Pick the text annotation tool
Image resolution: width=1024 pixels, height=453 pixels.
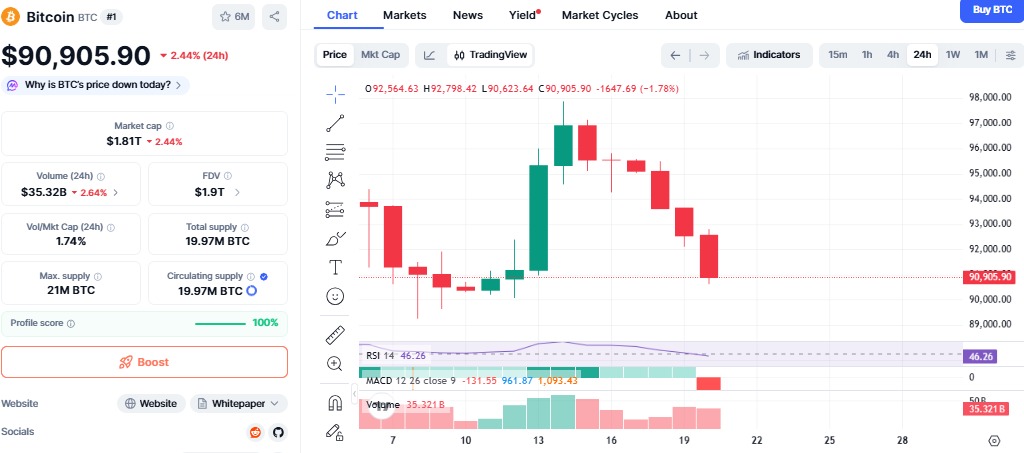336,267
